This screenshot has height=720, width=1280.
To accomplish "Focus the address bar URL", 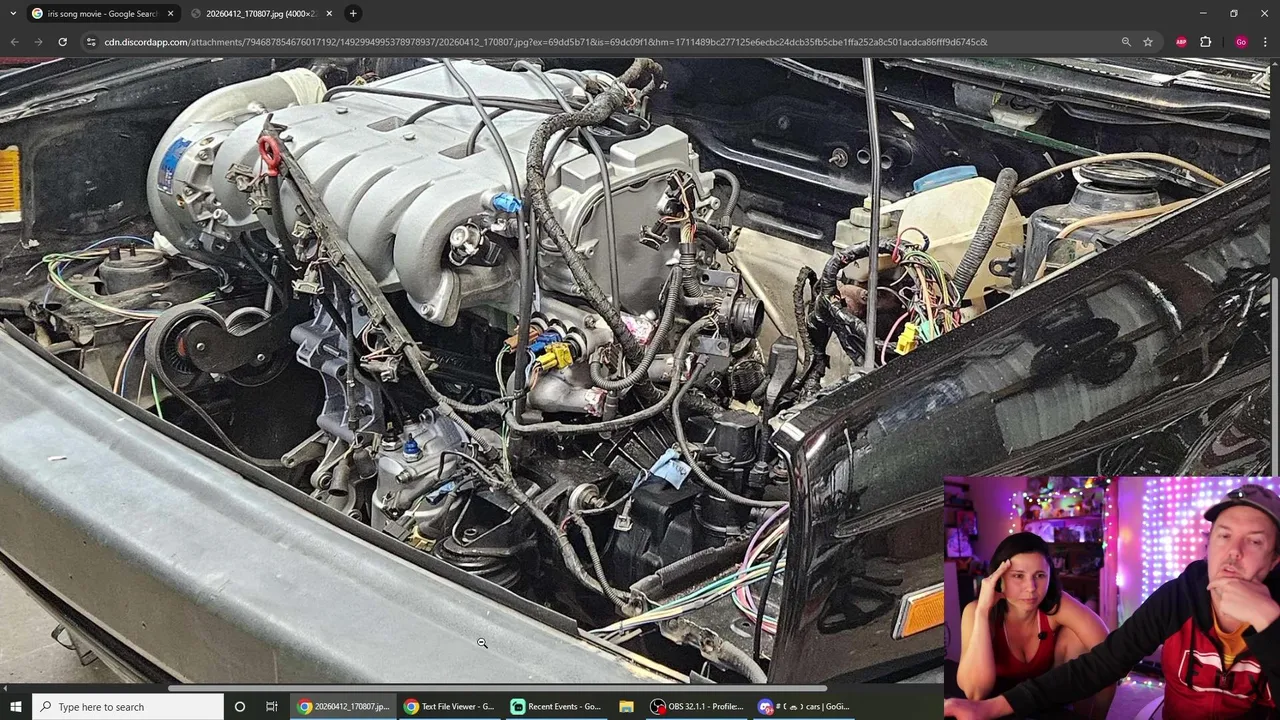I will pyautogui.click(x=545, y=42).
